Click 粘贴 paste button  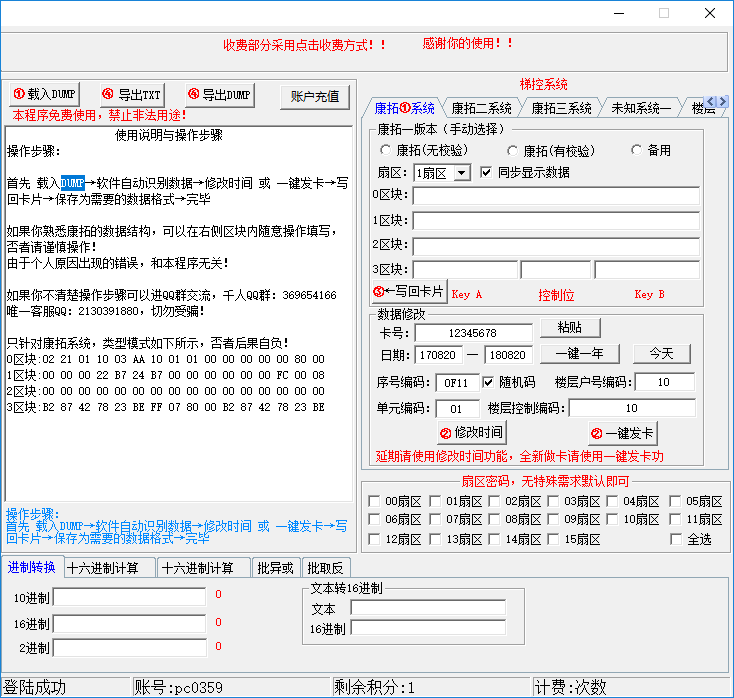pyautogui.click(x=570, y=328)
